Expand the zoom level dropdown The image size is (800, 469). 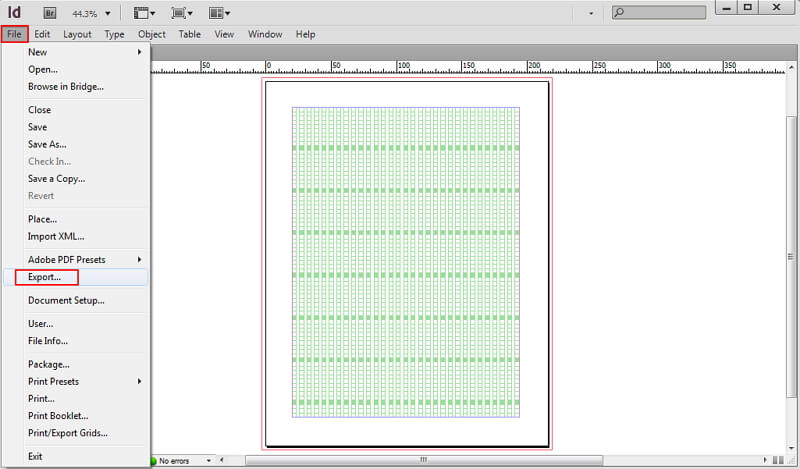point(107,14)
